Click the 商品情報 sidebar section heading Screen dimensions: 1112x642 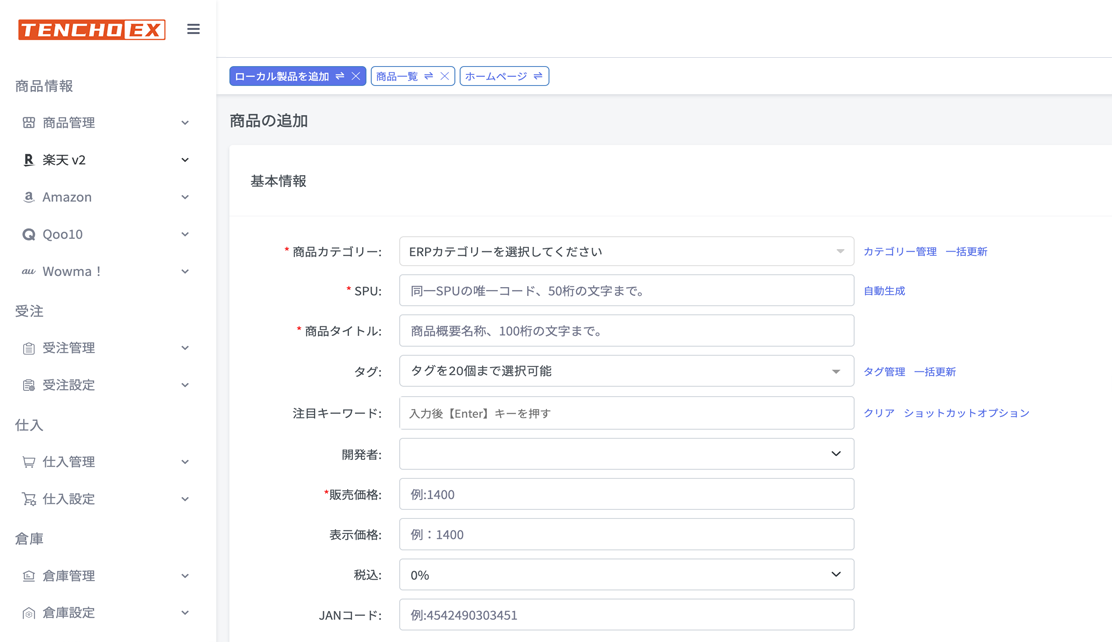[x=44, y=86]
